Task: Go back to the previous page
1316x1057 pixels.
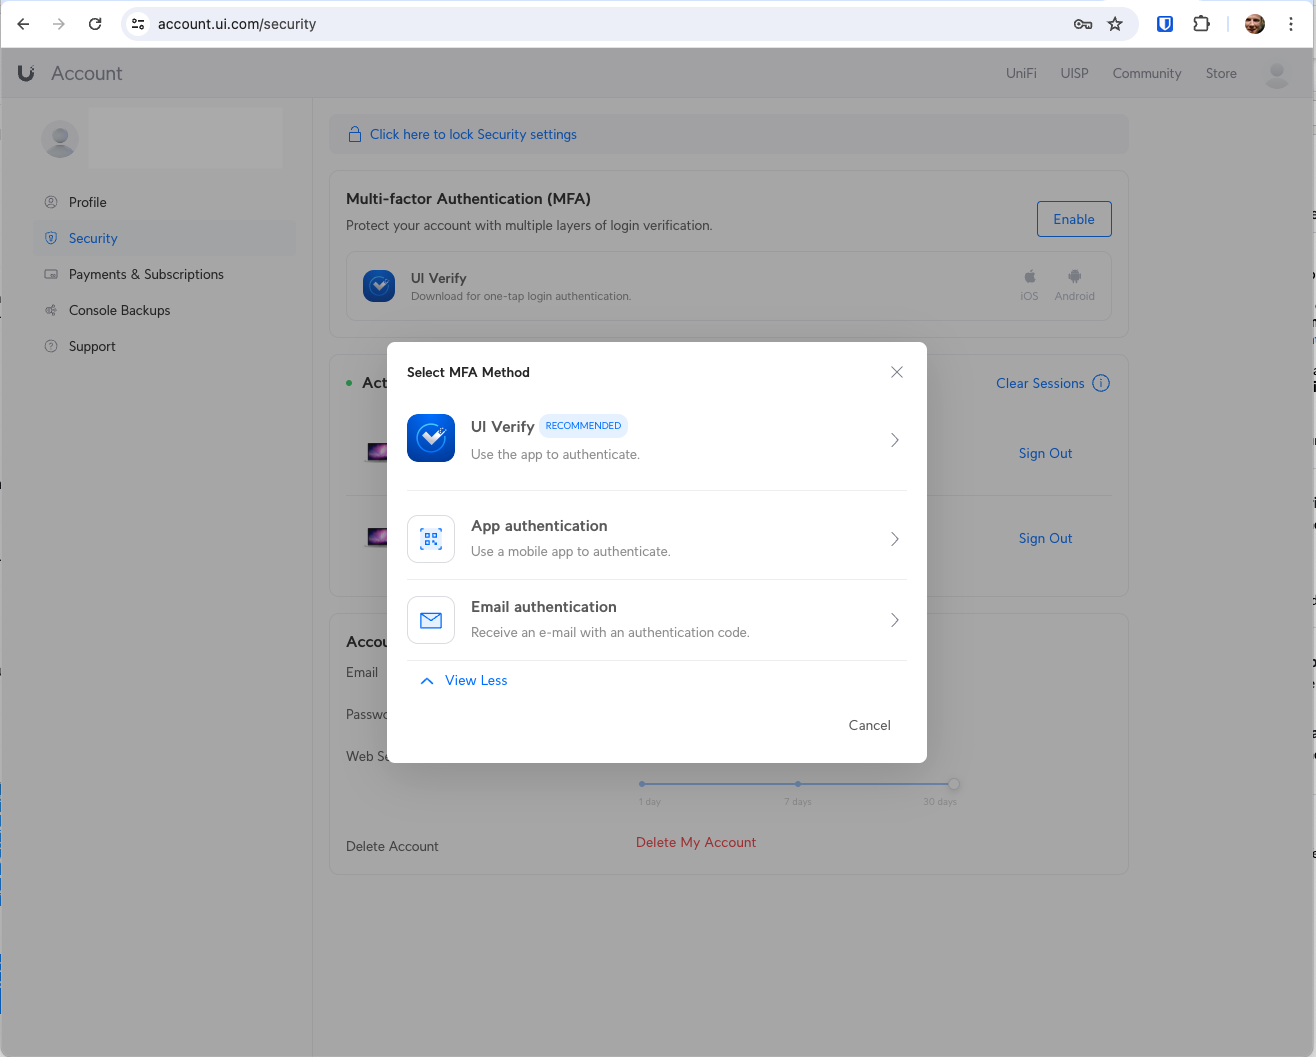Action: point(23,24)
